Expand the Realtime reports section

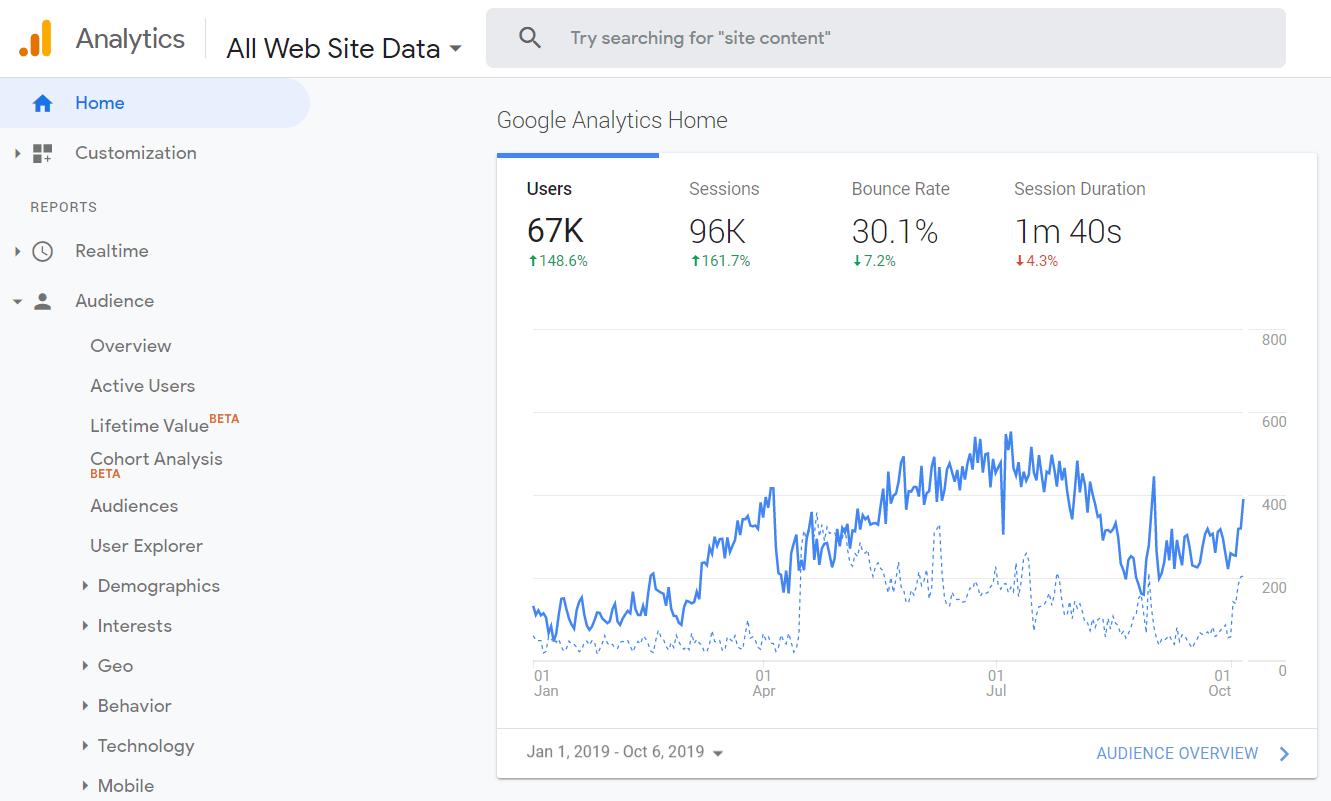pos(17,251)
